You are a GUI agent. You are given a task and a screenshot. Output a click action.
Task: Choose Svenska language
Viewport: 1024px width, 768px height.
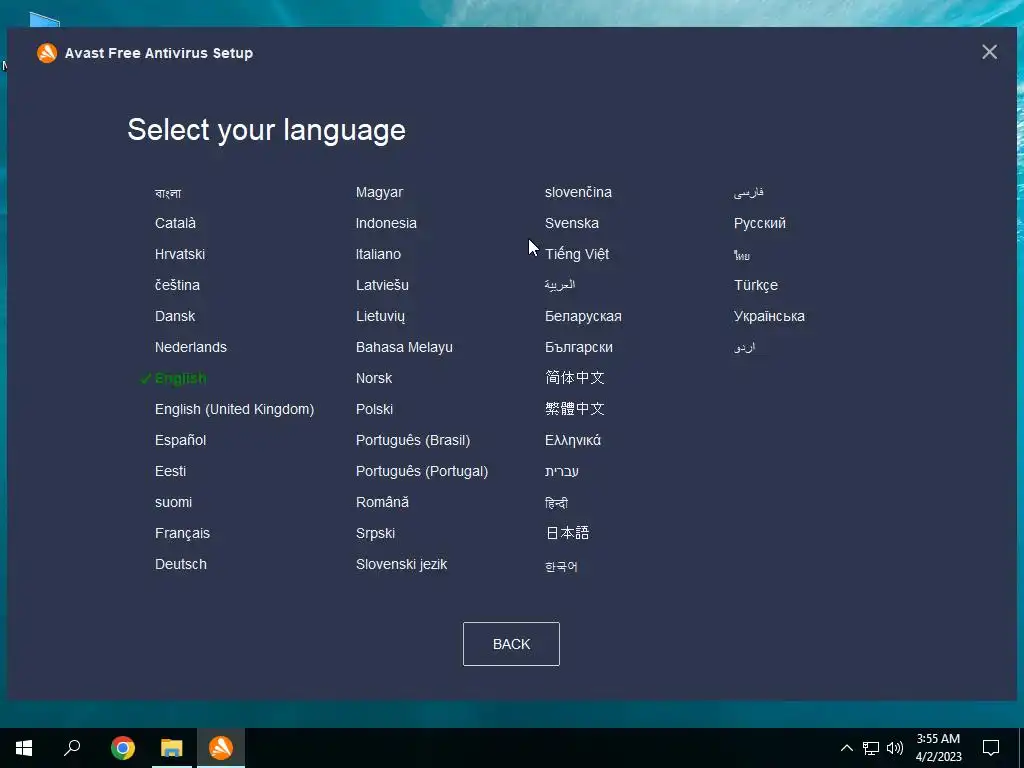point(571,223)
